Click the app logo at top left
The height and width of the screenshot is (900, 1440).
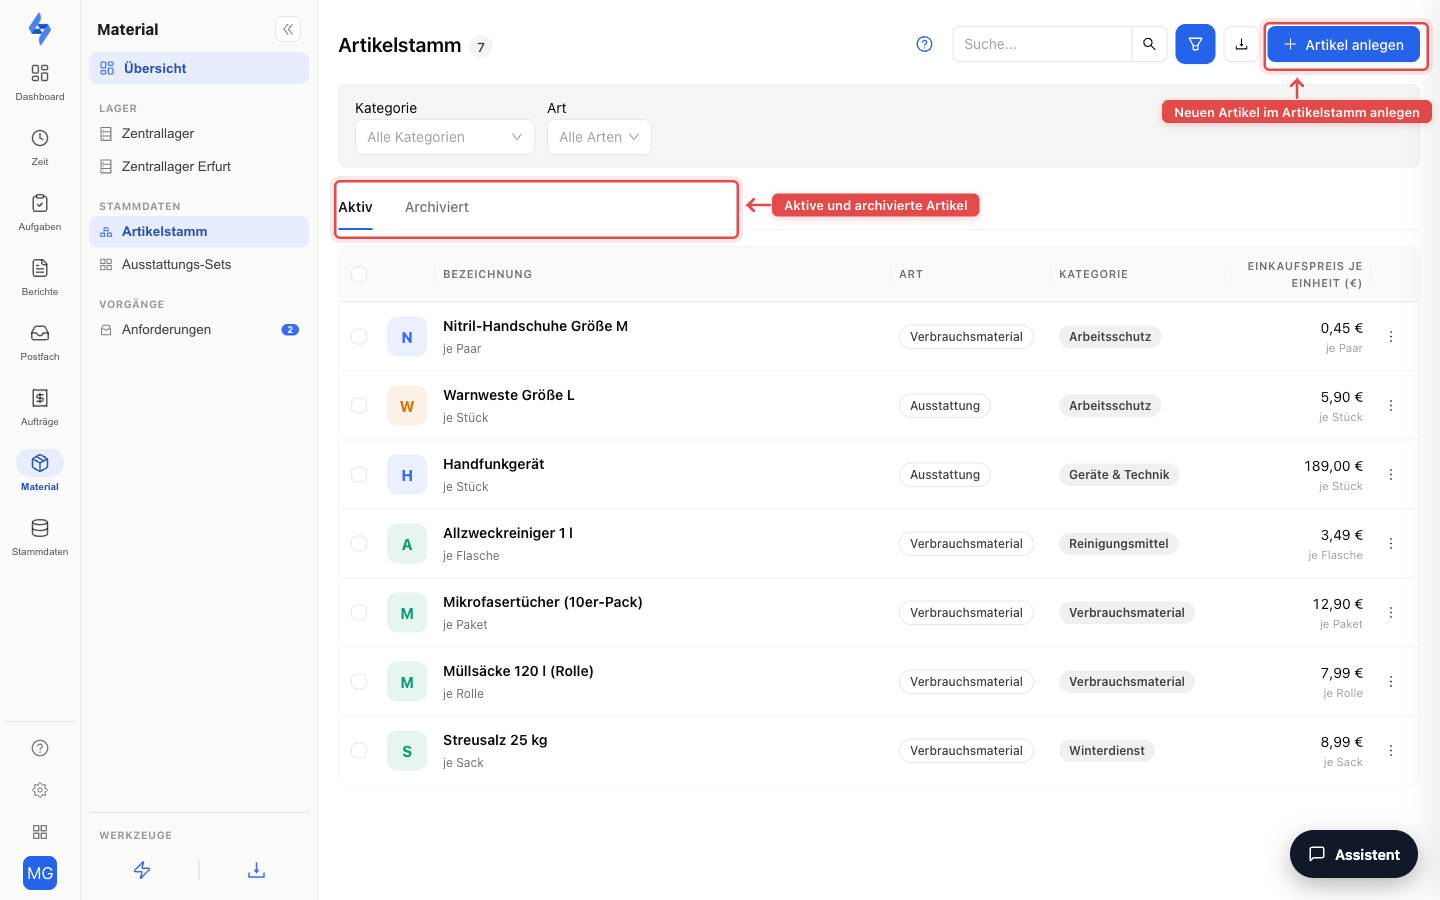pyautogui.click(x=40, y=28)
